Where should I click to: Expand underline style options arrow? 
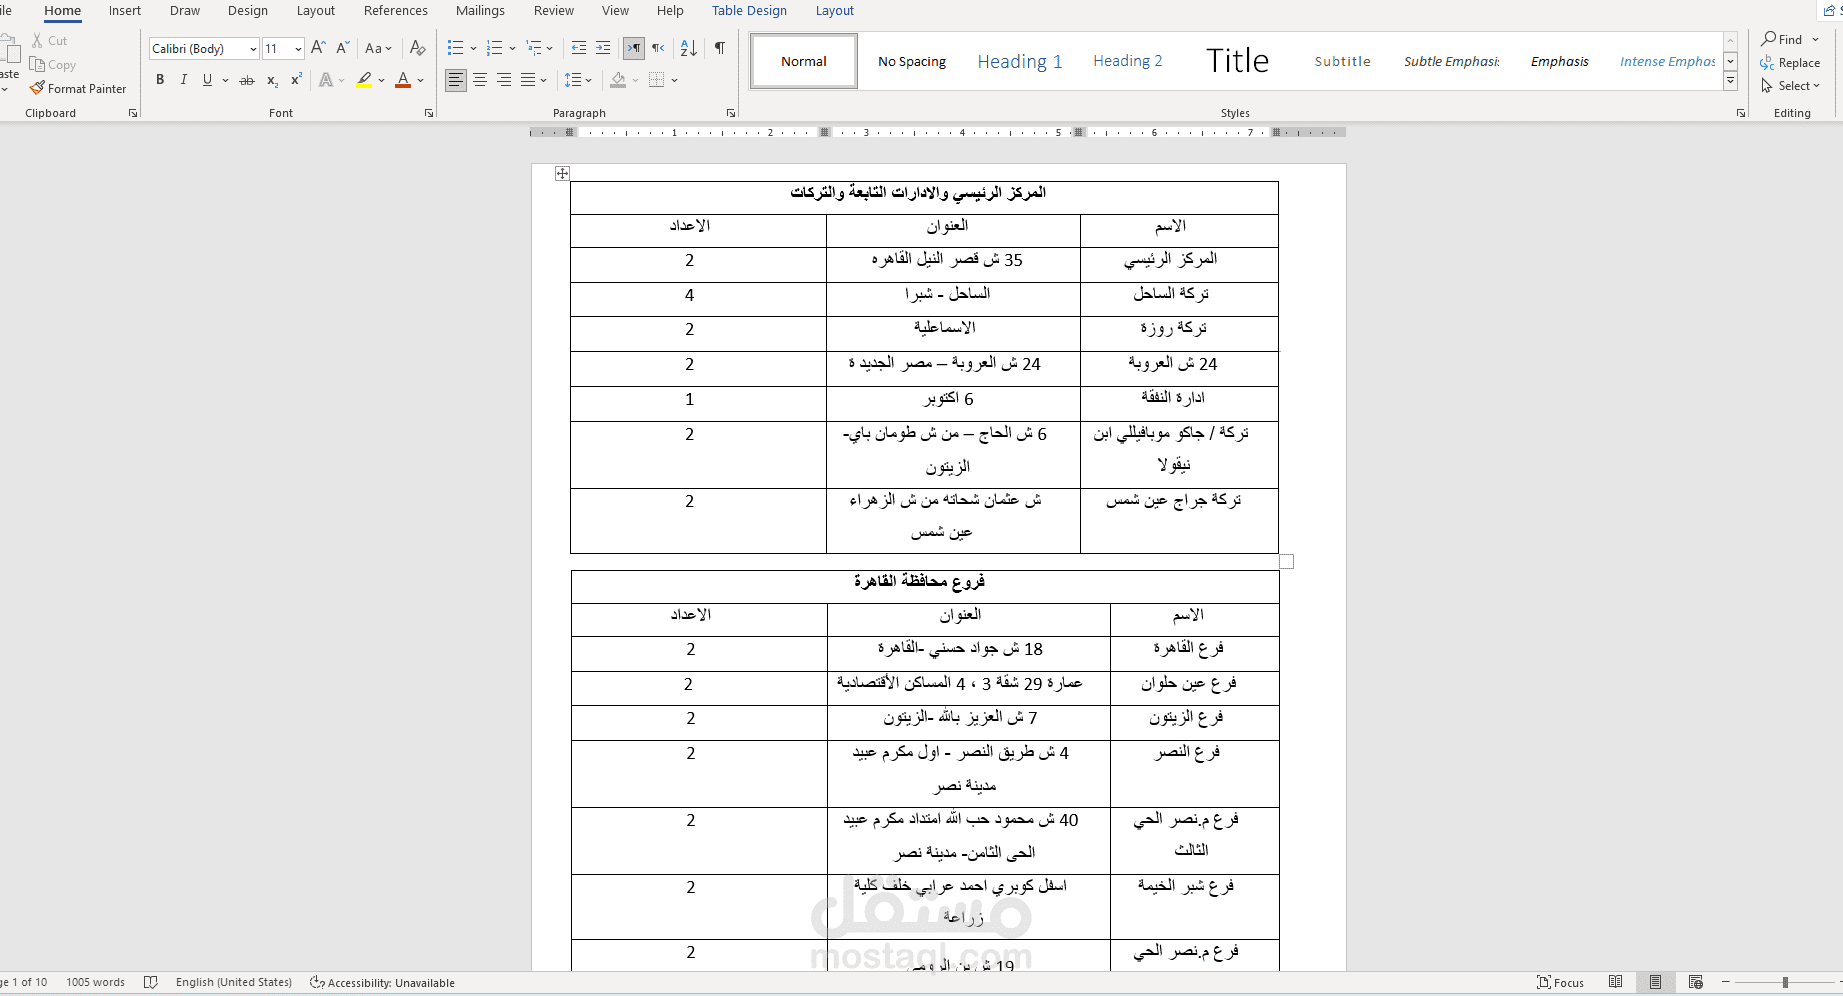coord(225,80)
